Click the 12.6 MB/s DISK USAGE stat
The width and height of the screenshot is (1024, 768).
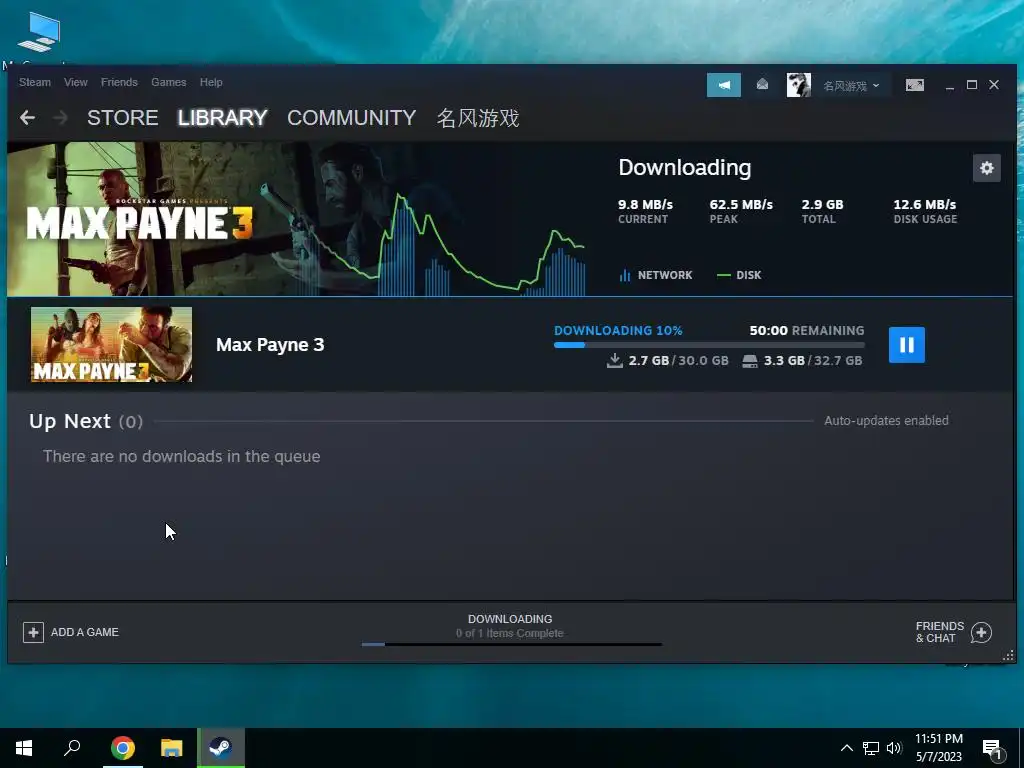click(925, 211)
